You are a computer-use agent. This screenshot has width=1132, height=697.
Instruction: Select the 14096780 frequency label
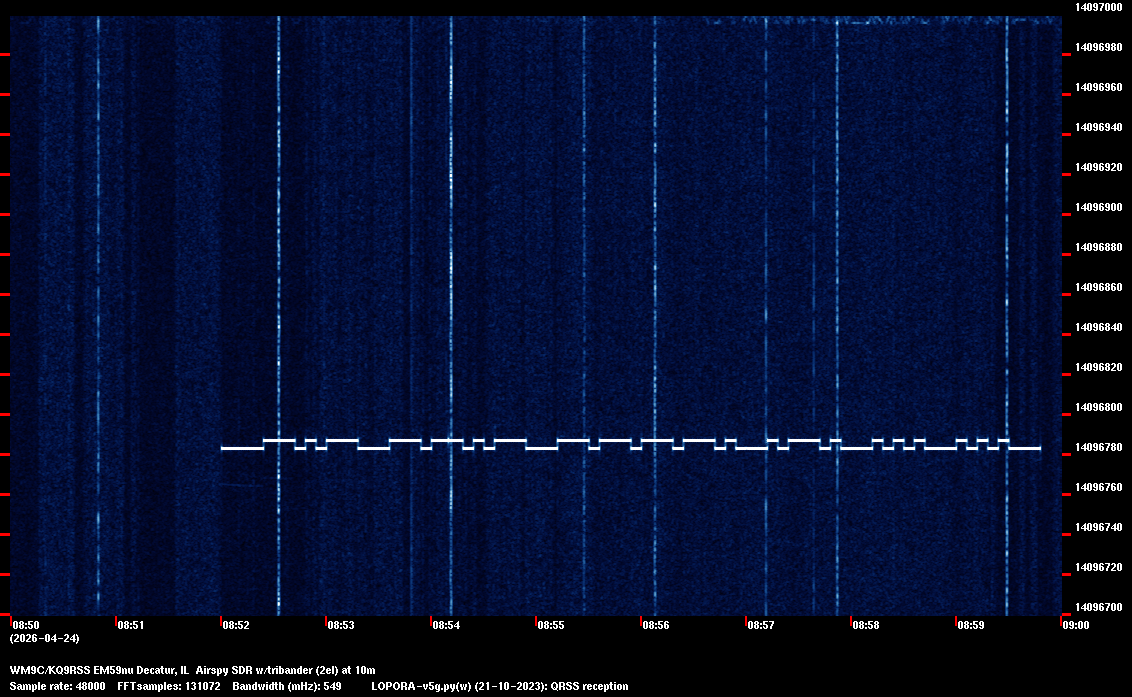(1097, 447)
